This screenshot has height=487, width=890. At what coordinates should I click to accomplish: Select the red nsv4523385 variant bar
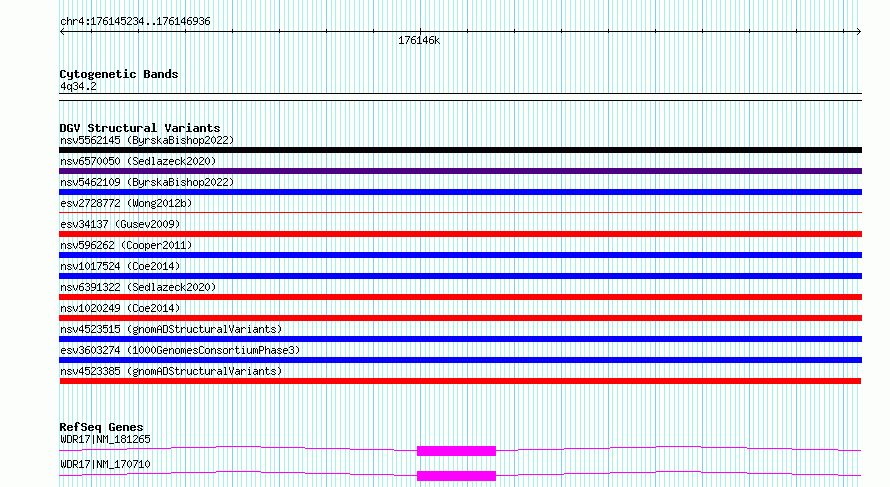pyautogui.click(x=460, y=381)
